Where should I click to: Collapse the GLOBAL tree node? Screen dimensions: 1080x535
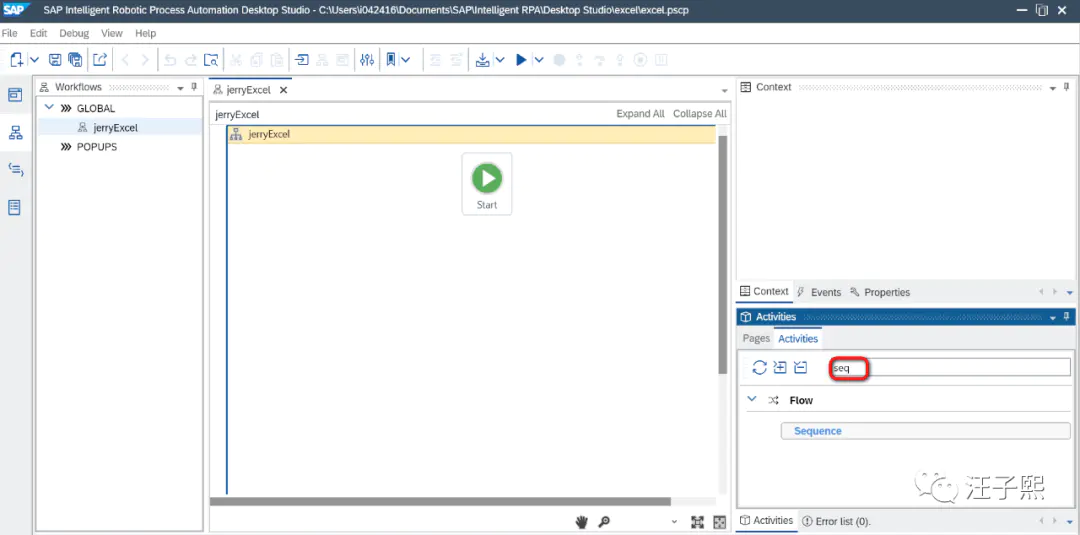[x=49, y=107]
